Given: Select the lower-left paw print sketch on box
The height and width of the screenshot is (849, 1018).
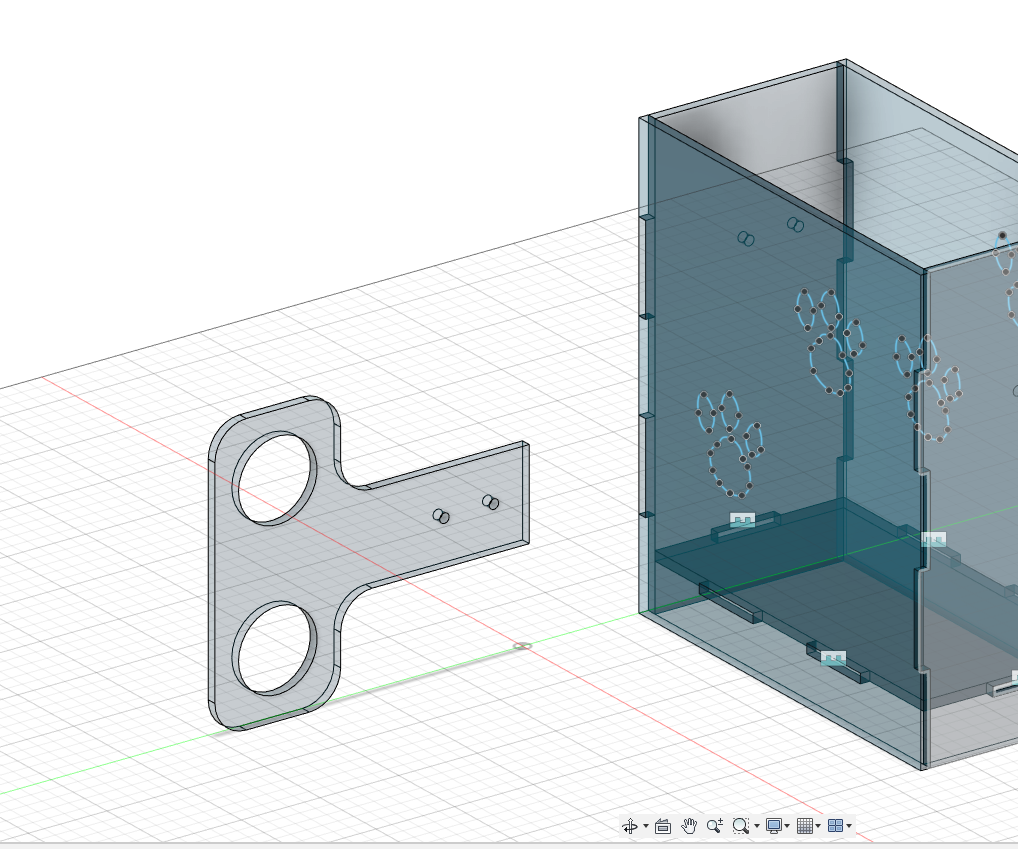Looking at the screenshot, I should 731,445.
